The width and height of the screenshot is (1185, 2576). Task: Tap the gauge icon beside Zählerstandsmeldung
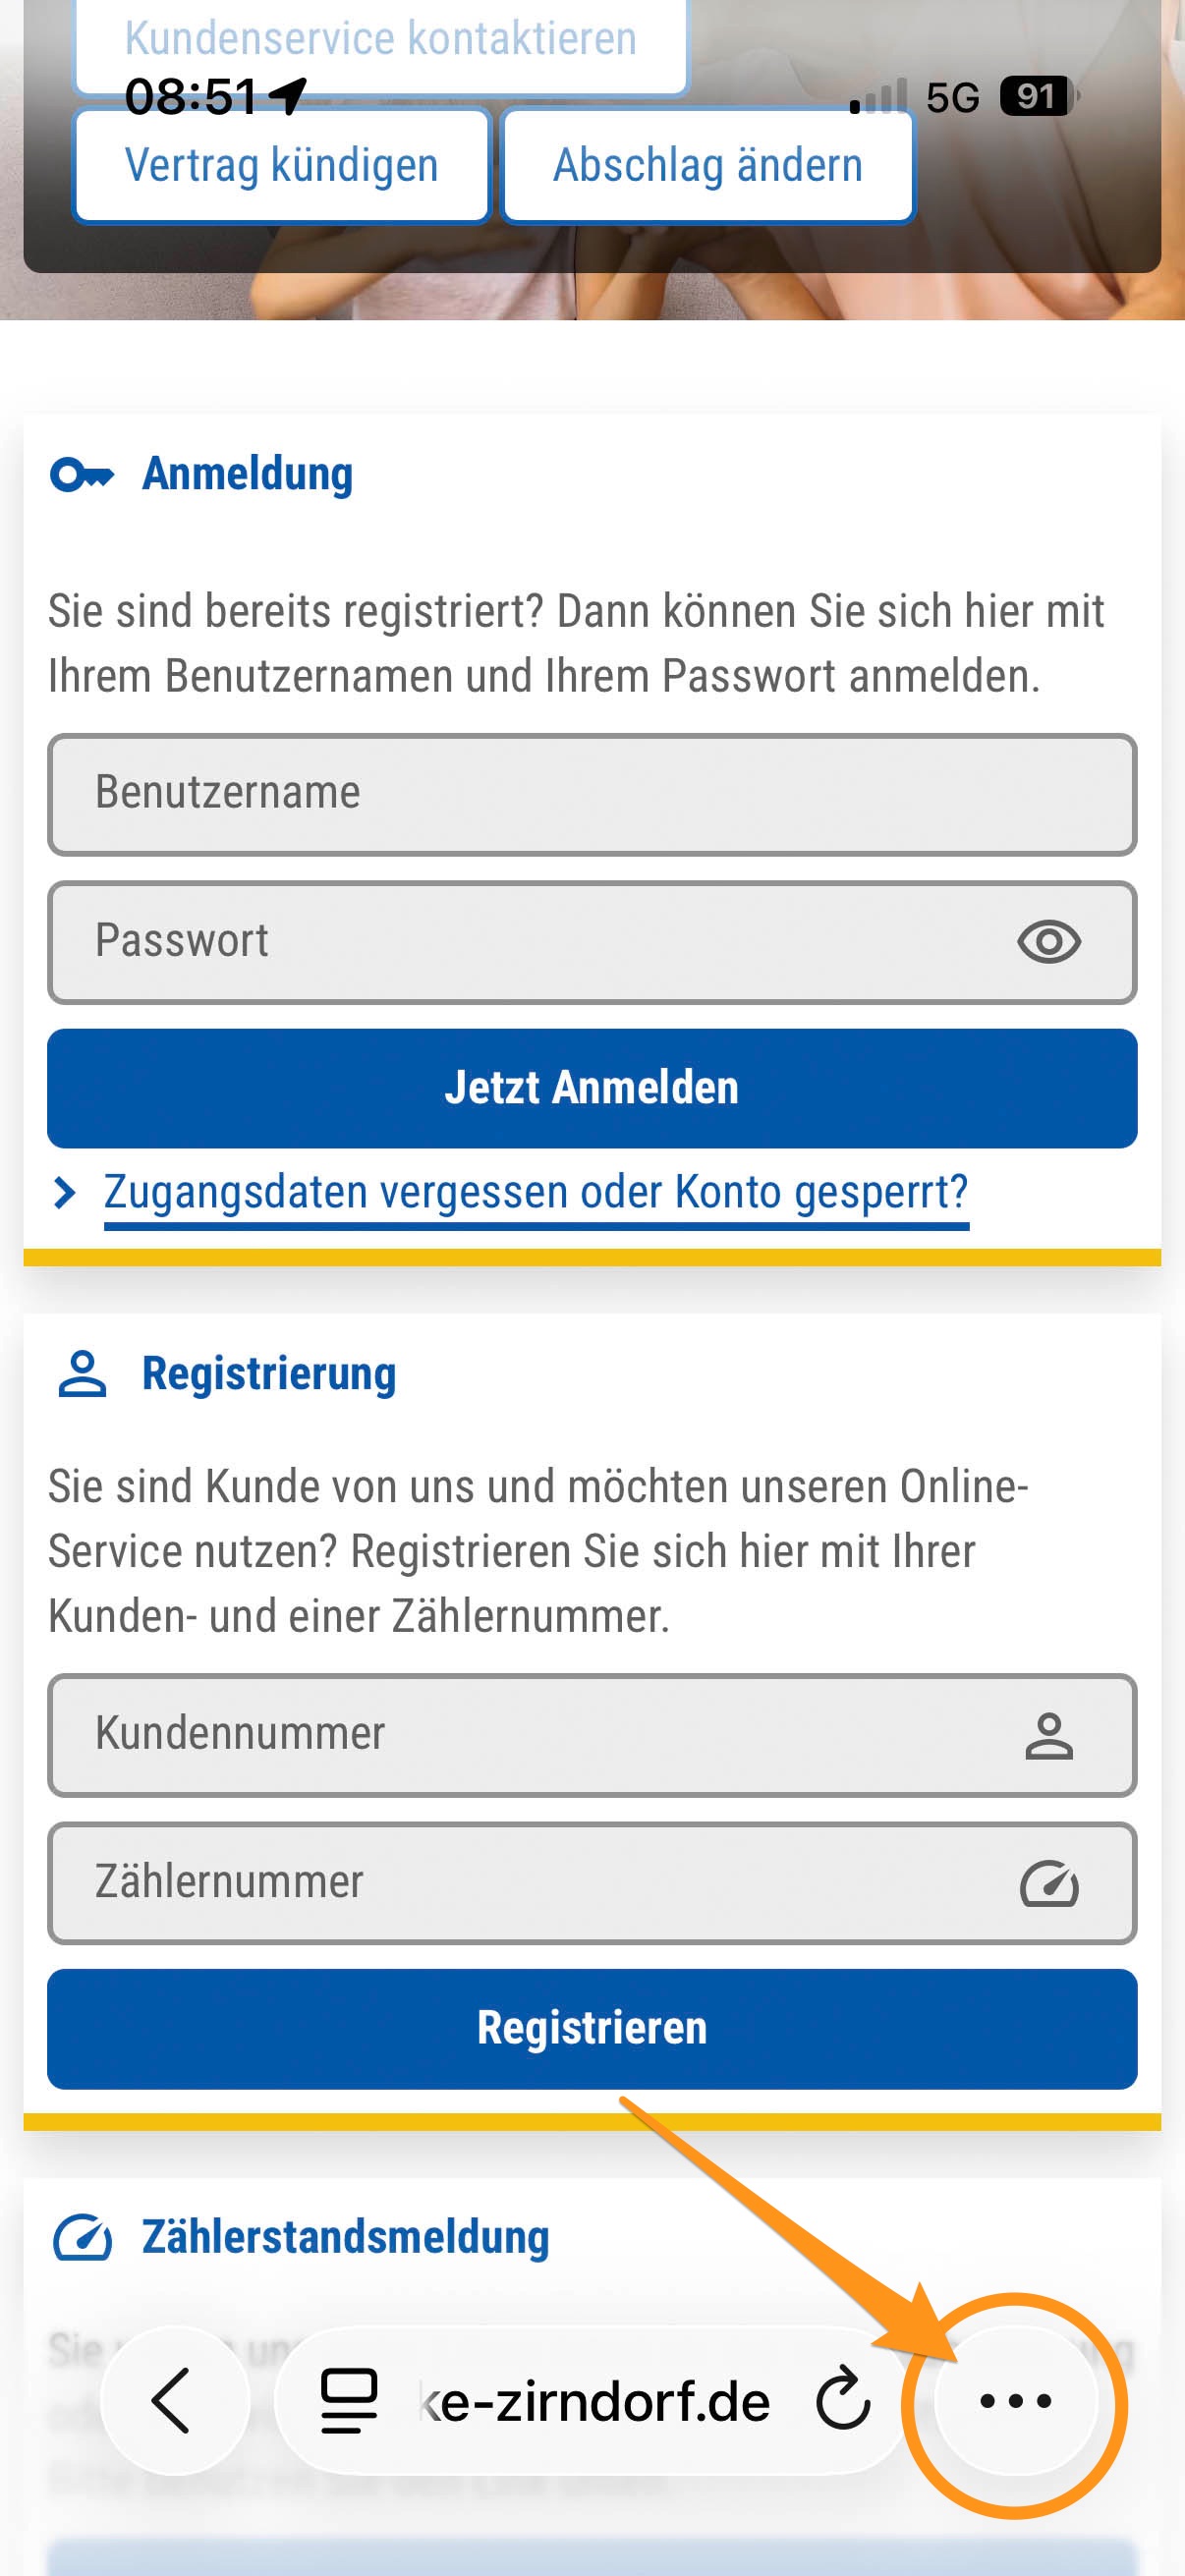(x=82, y=2238)
